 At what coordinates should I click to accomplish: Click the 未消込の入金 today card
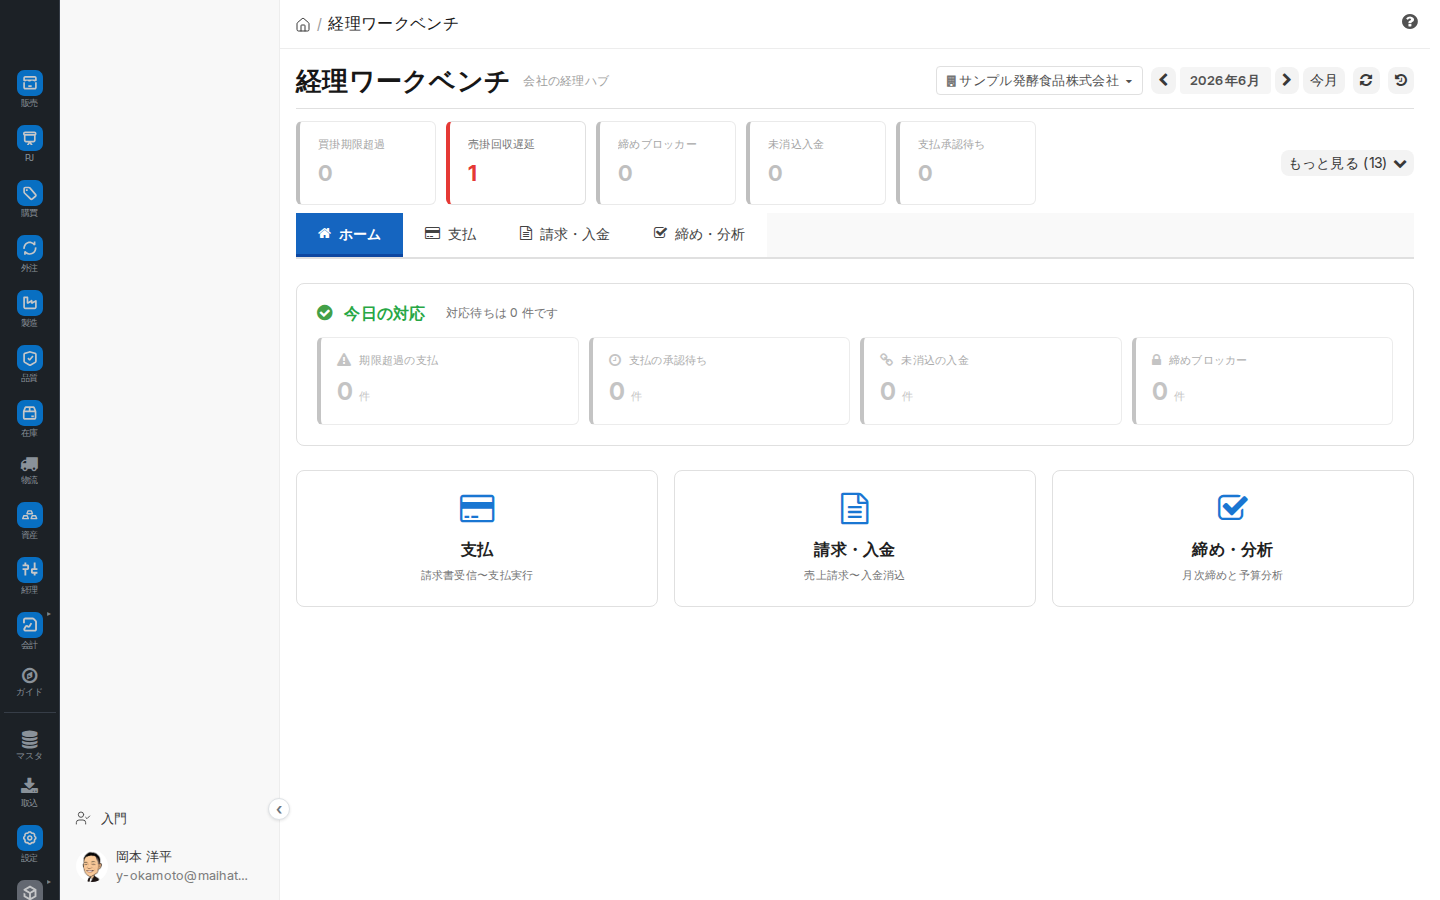coord(991,381)
